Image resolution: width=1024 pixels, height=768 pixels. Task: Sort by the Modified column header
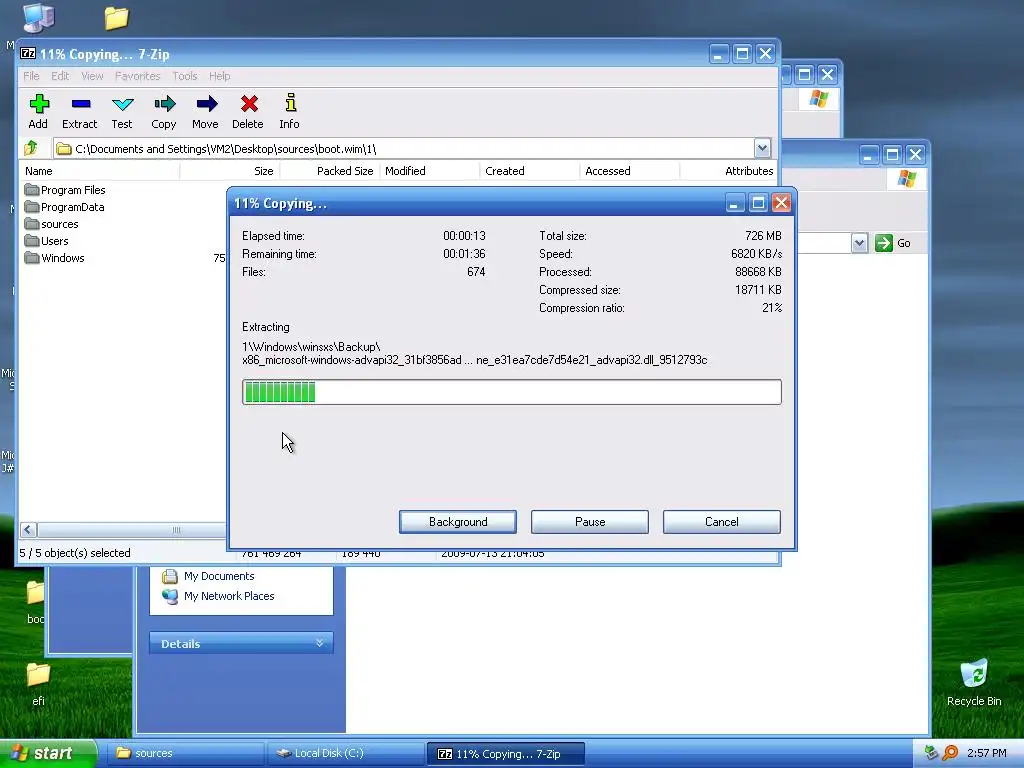coord(430,171)
